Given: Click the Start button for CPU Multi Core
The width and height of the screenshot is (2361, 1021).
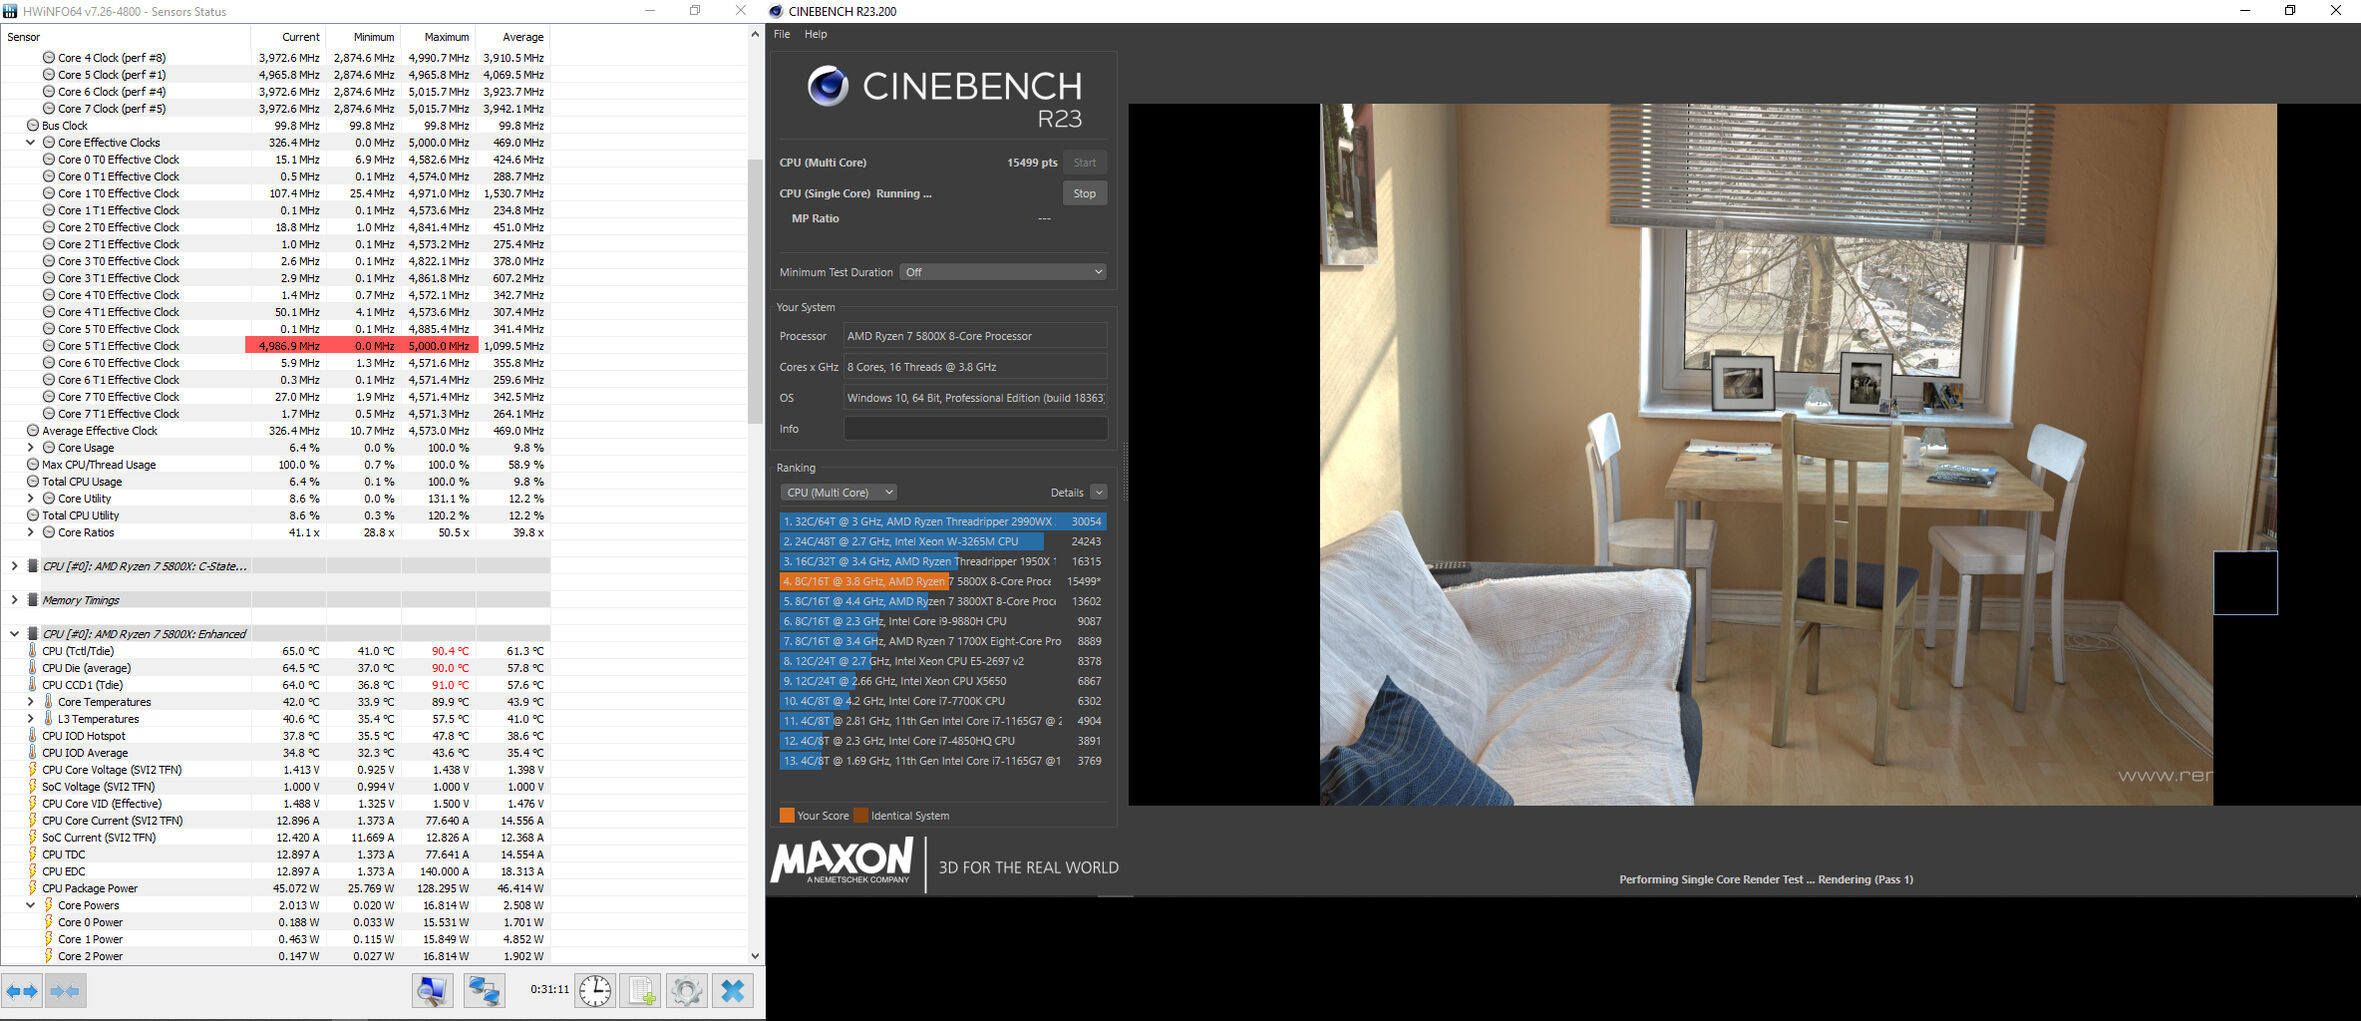Looking at the screenshot, I should pos(1084,163).
